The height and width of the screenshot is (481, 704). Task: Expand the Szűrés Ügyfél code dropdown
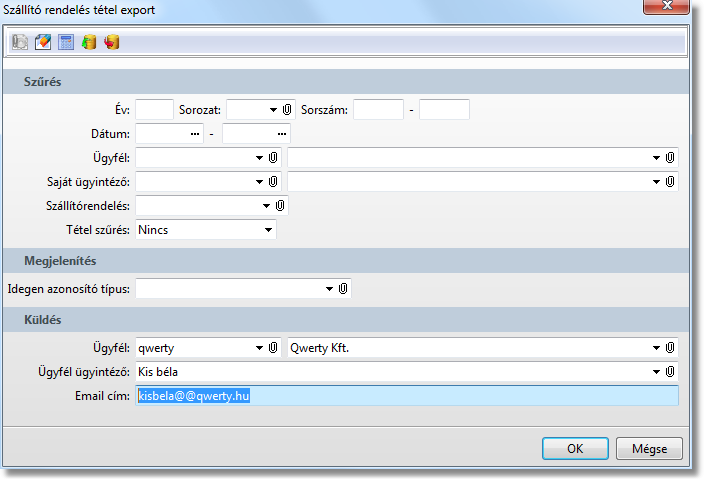pos(259,158)
